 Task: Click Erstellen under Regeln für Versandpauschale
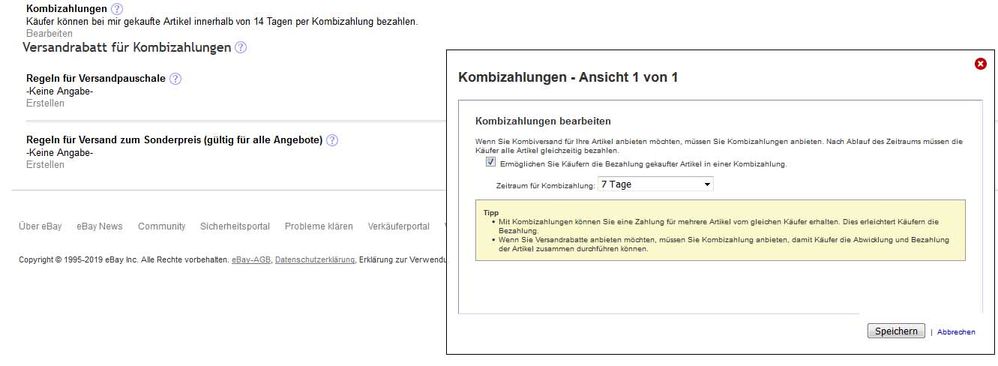[45, 103]
